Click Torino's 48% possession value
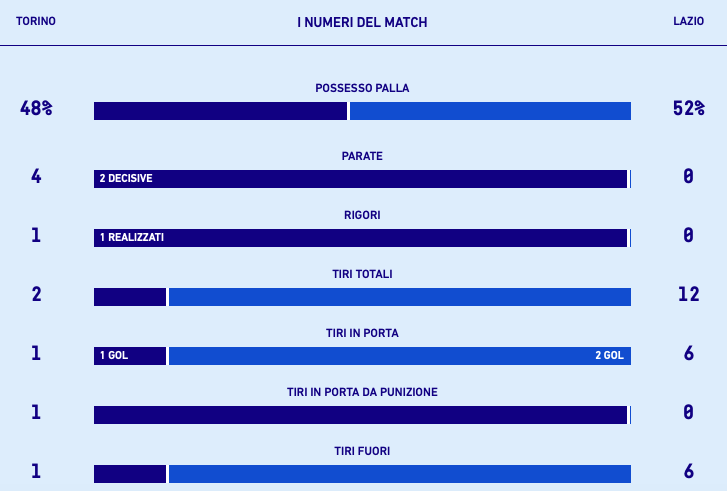 (x=36, y=110)
